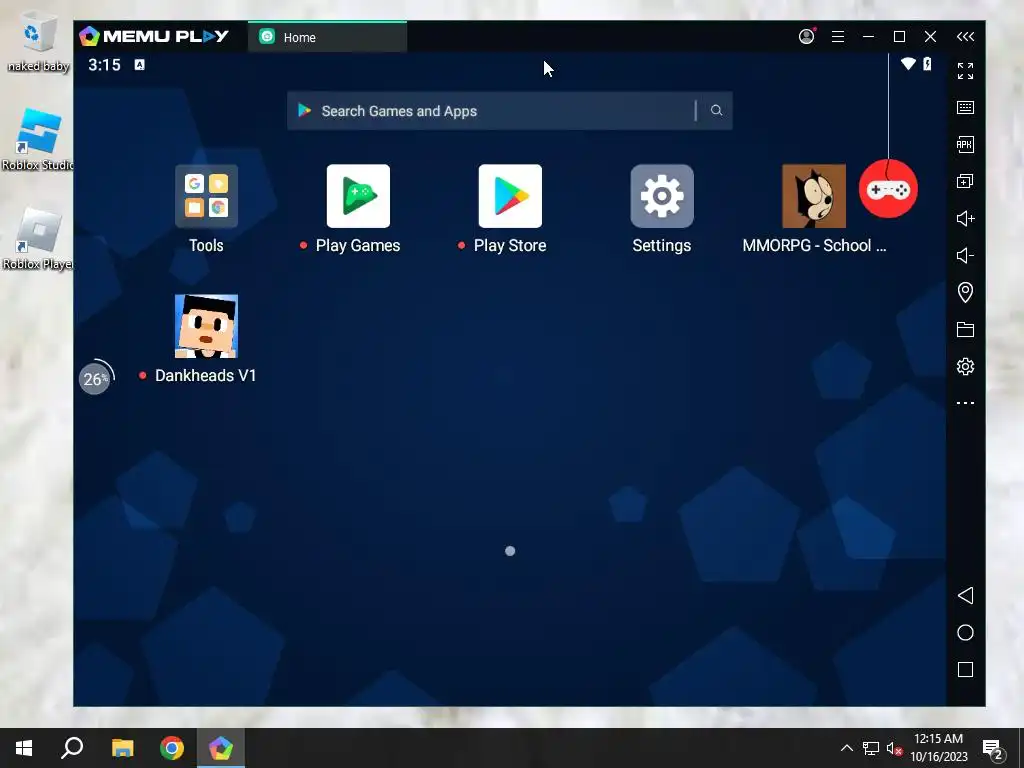Open the keyboard mapping tool

tap(965, 108)
